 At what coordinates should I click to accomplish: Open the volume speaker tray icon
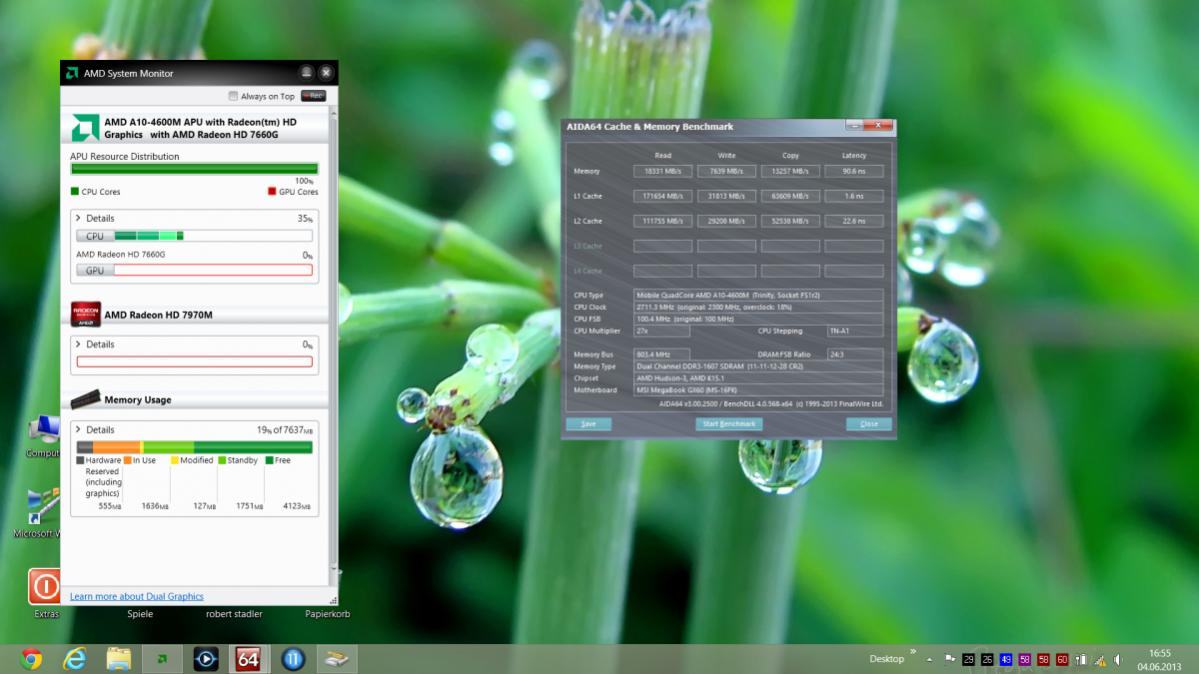[x=1118, y=659]
